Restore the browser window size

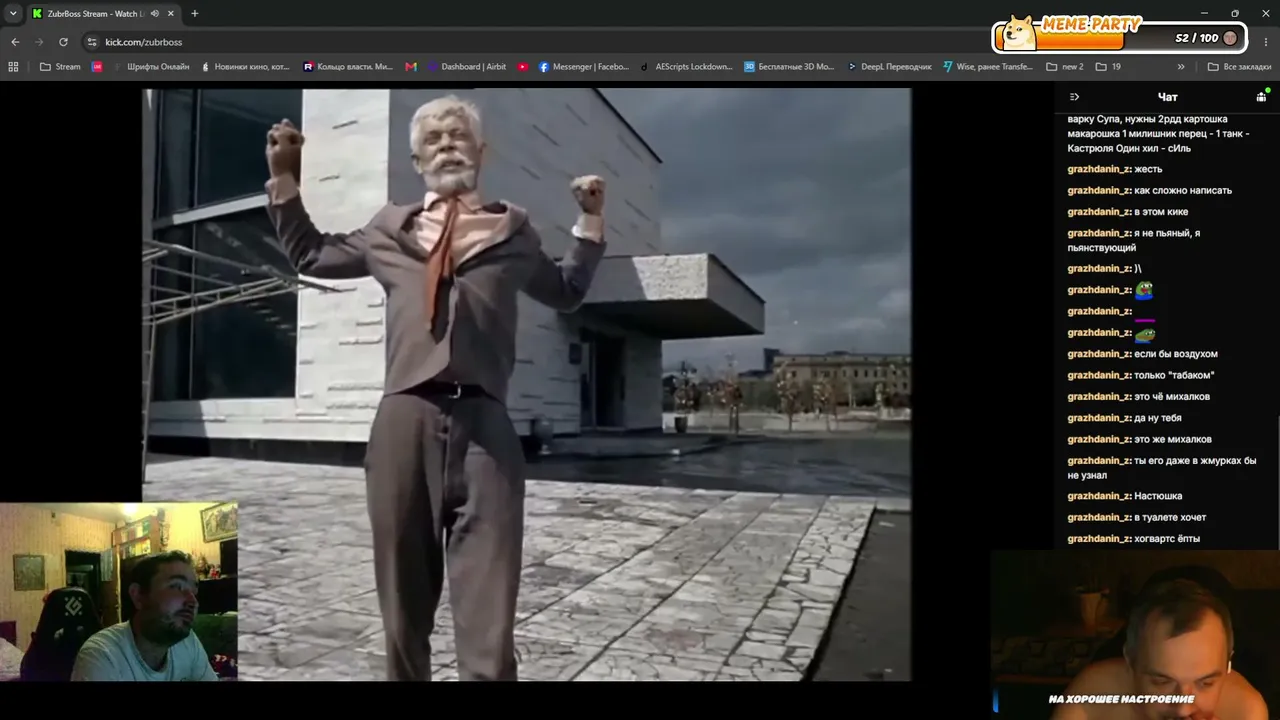(x=1235, y=14)
